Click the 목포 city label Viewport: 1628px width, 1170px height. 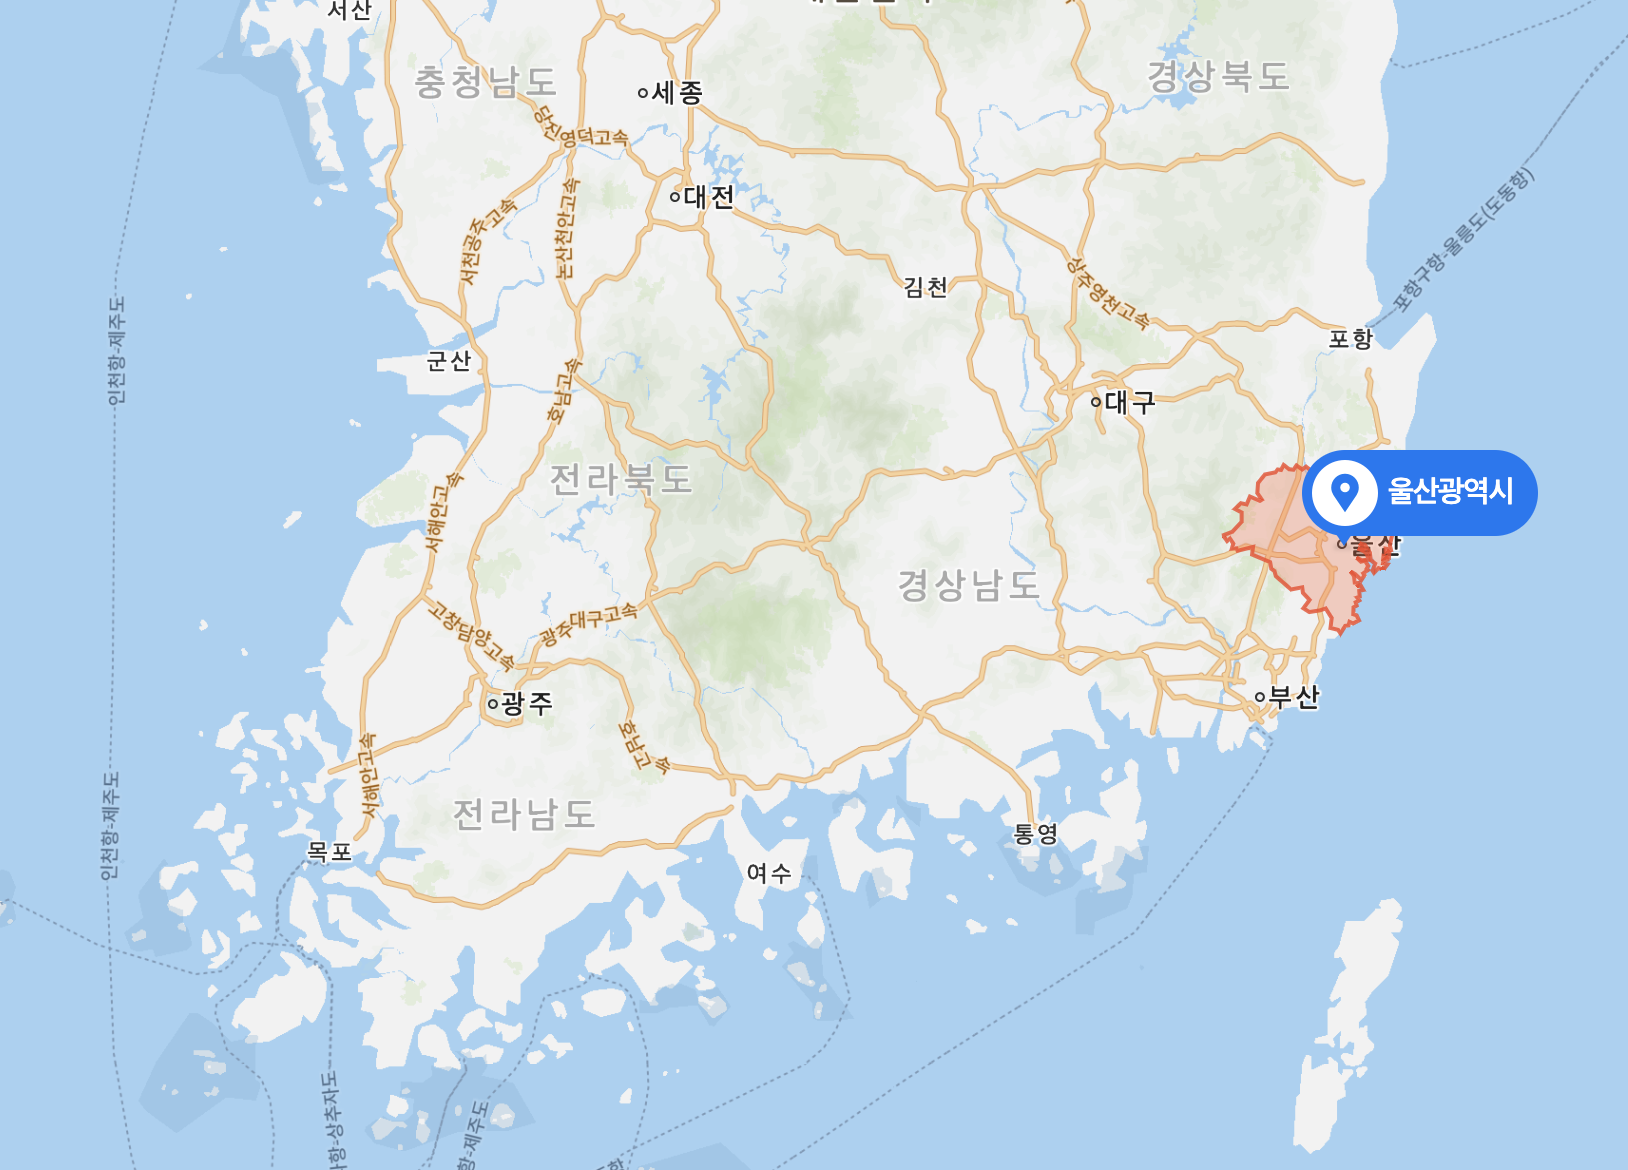click(329, 851)
